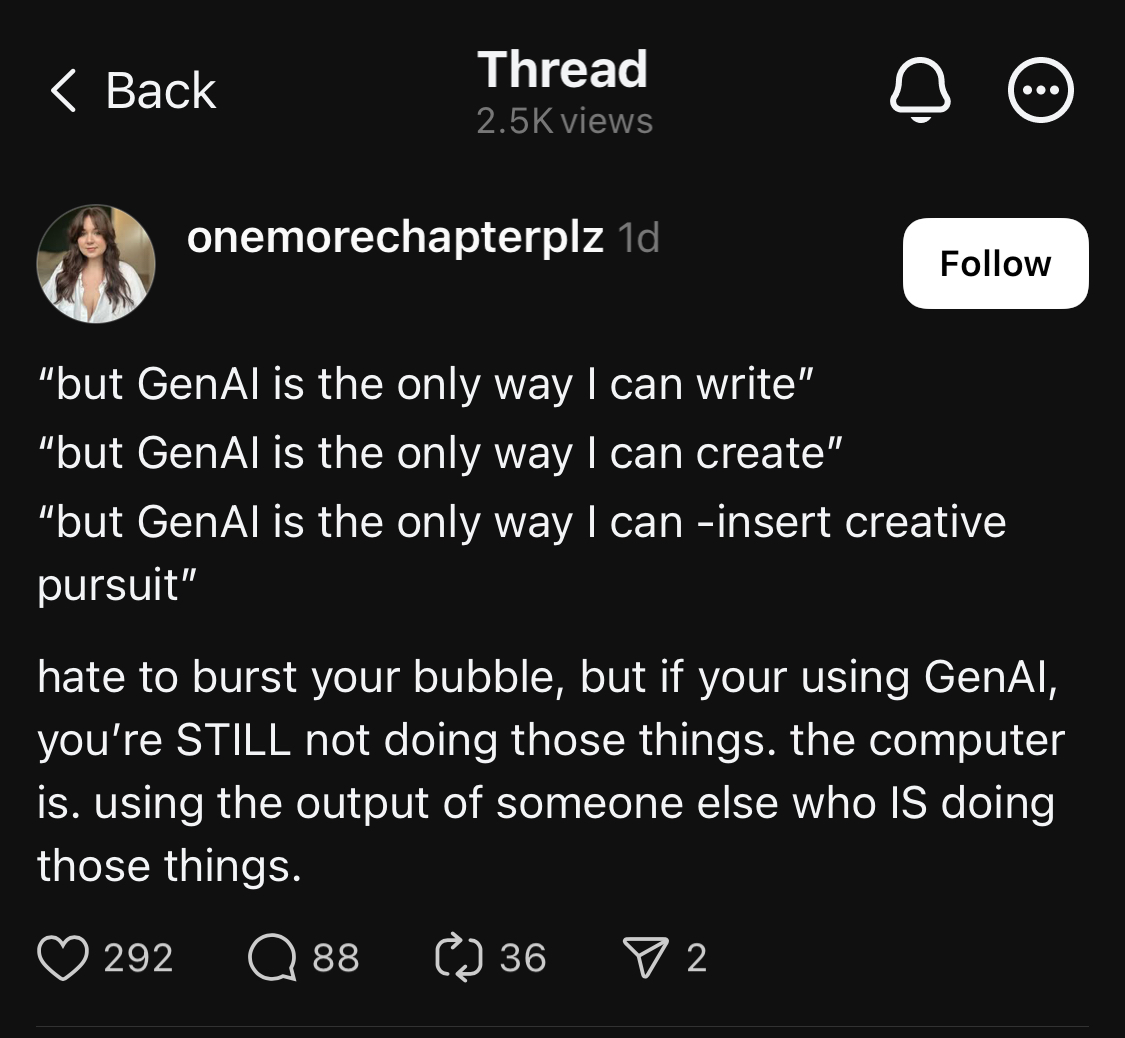The width and height of the screenshot is (1125, 1038).
Task: Tap the back chevron arrow
Action: [x=63, y=91]
